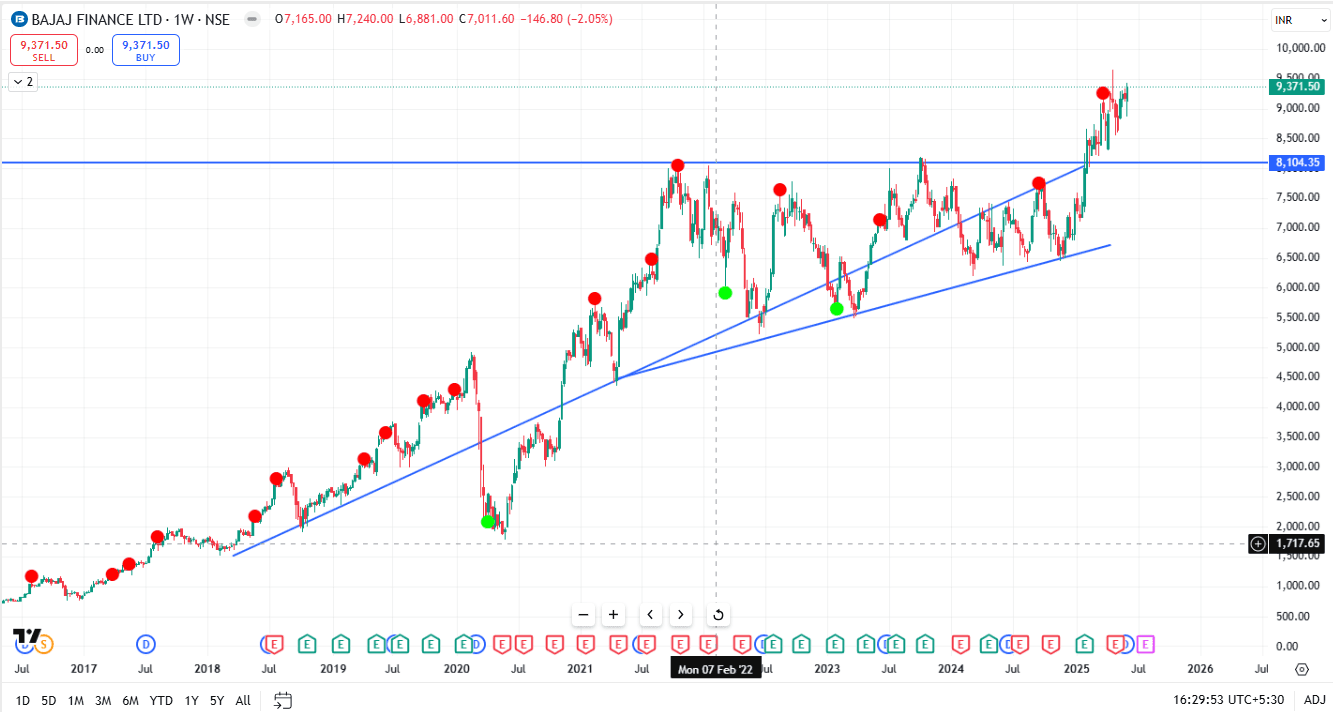Click the TradingView logo on the chart
The width and height of the screenshot is (1333, 712).
click(27, 637)
